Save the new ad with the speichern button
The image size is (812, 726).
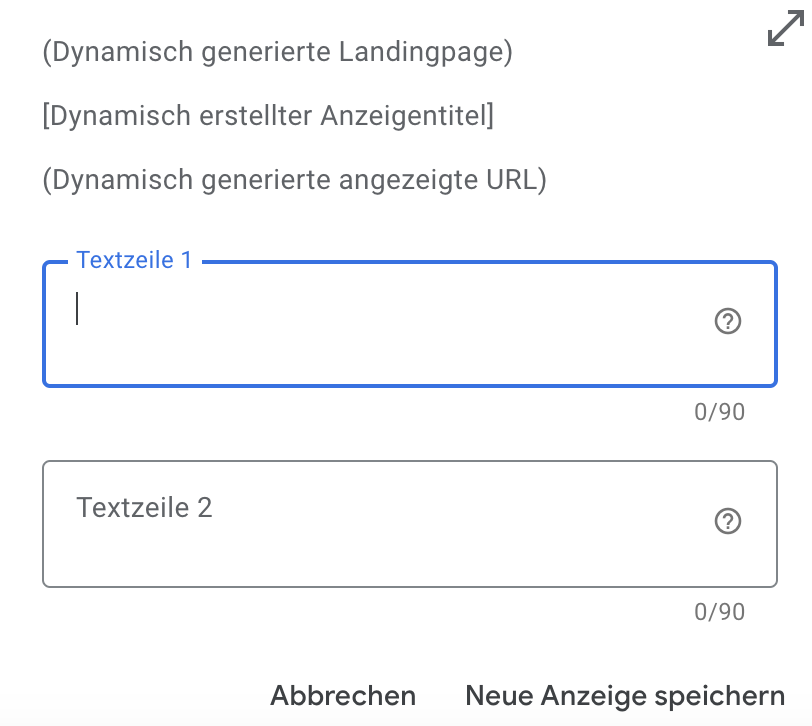coord(625,695)
